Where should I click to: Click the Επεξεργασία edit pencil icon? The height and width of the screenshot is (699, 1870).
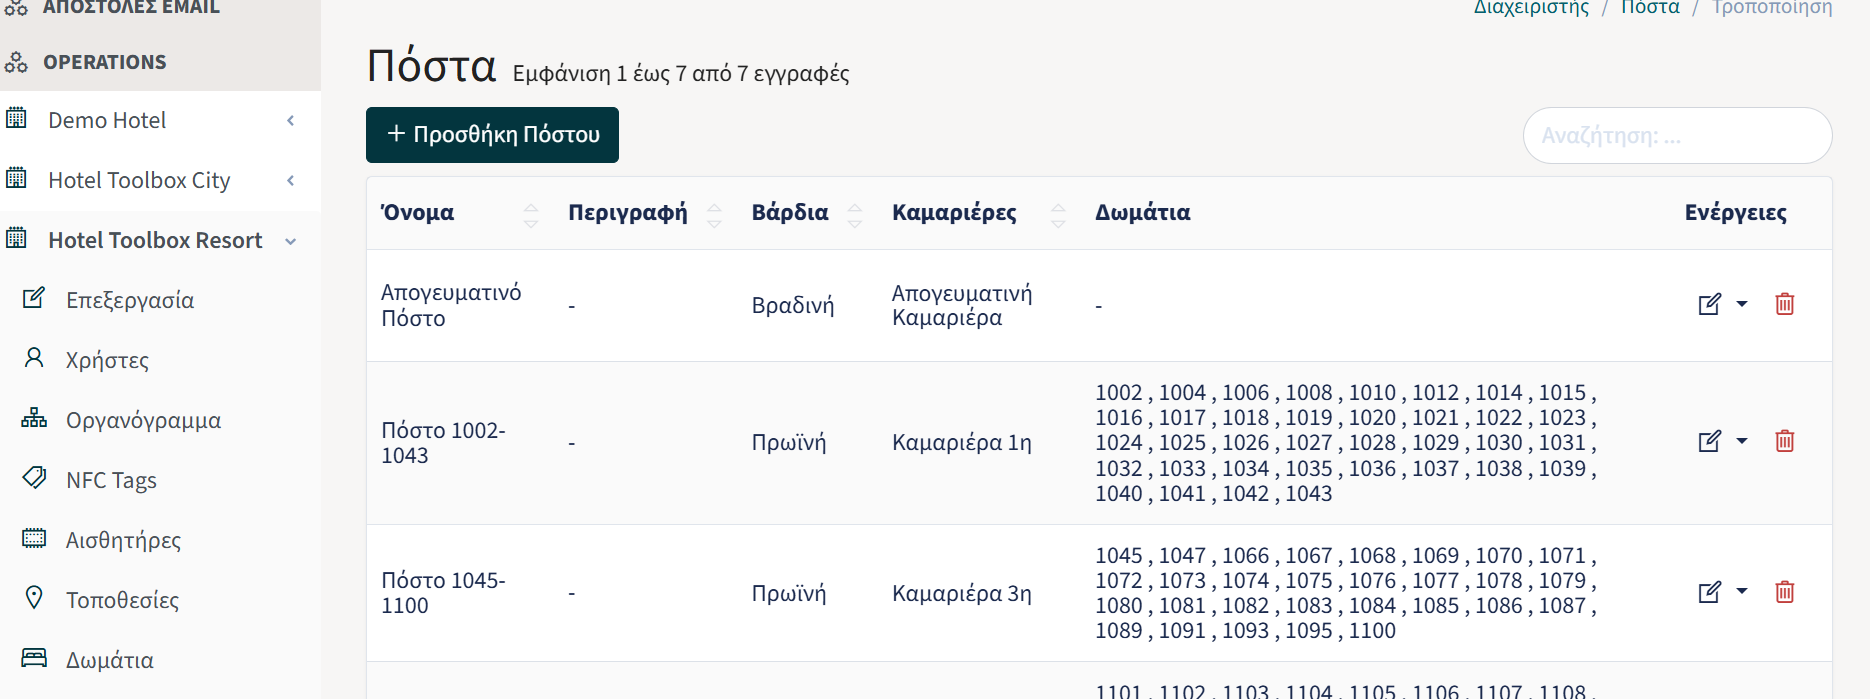(34, 298)
